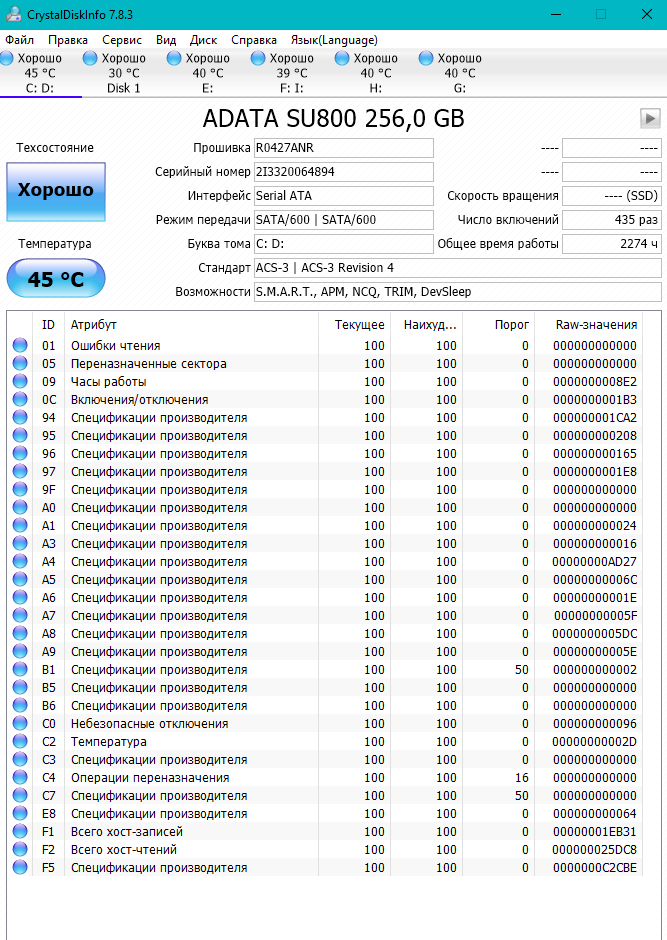Image resolution: width=667 pixels, height=940 pixels.
Task: Click status icon of row C4 Операции переназначения
Action: click(x=20, y=777)
